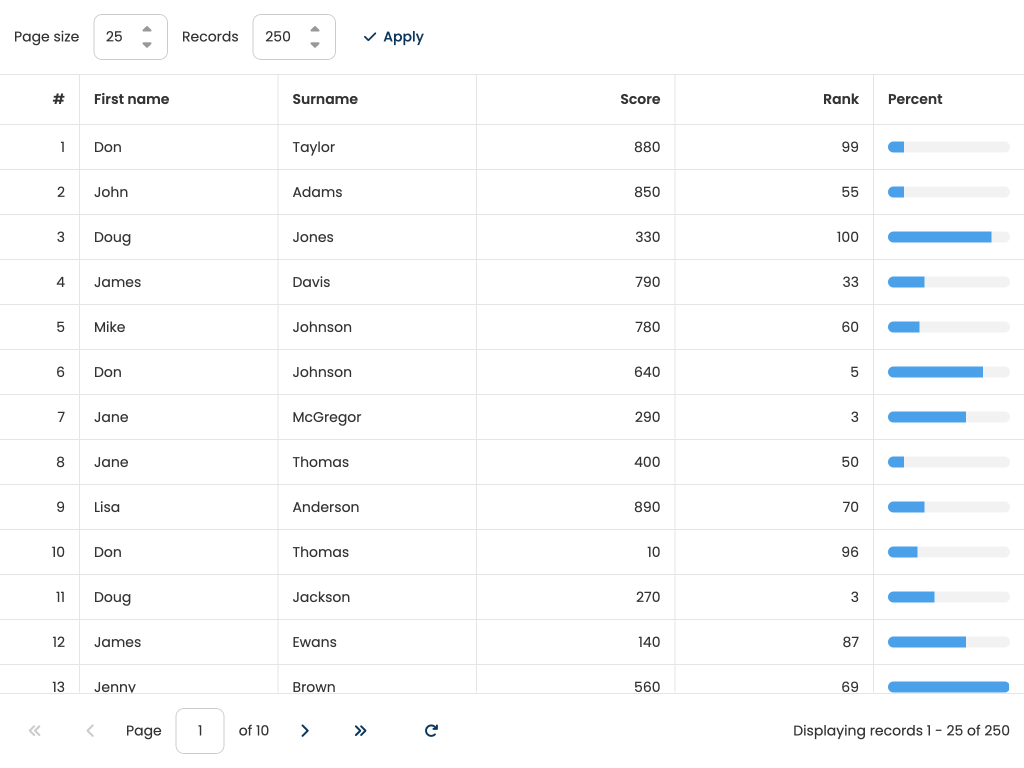The image size is (1024, 768).
Task: Decrease Page size with down arrow
Action: click(147, 45)
